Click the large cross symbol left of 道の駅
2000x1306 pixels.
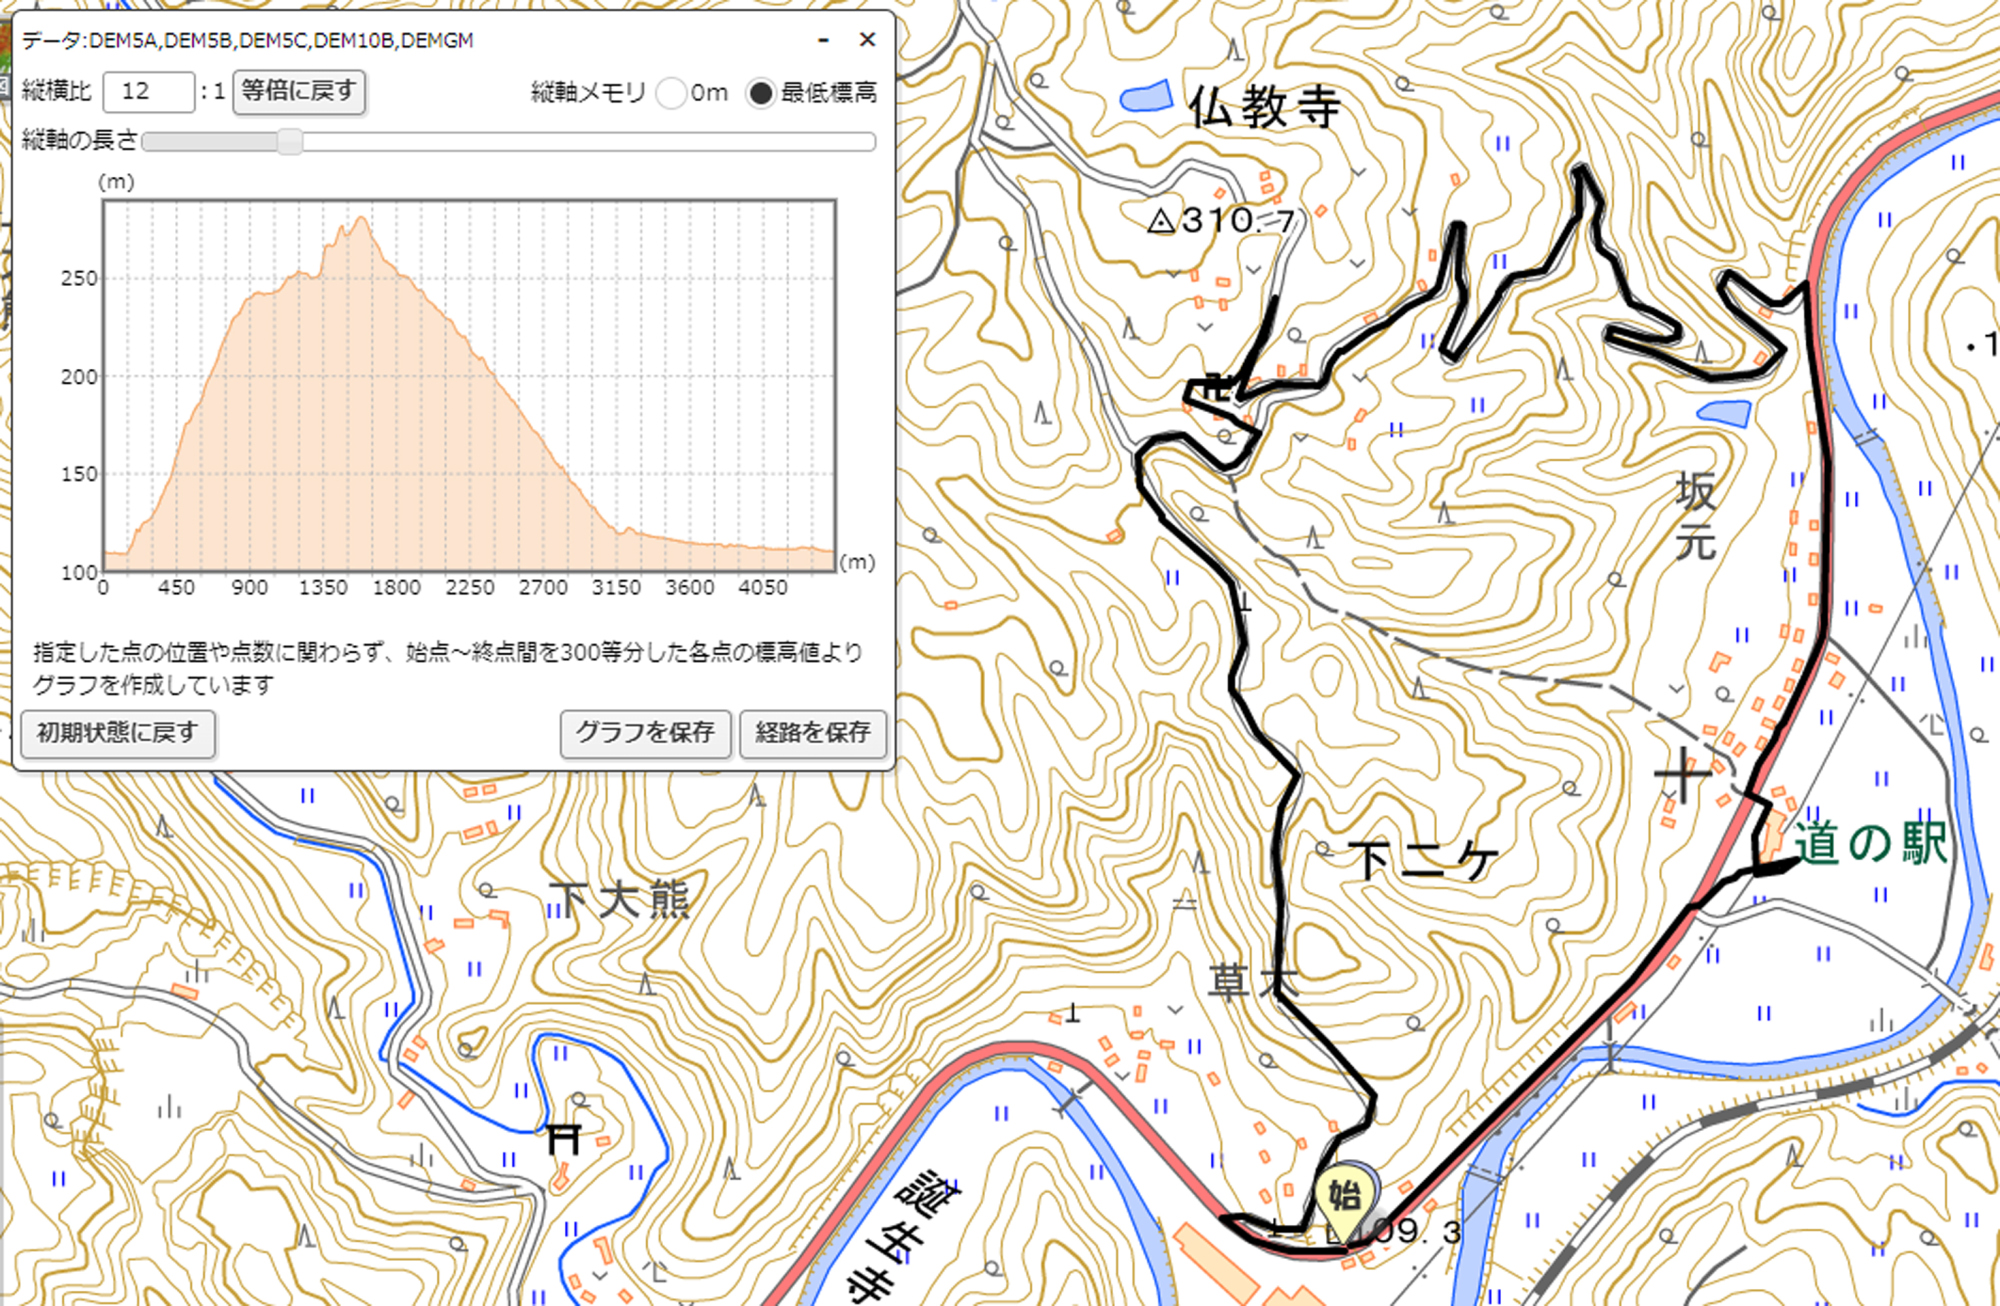pos(1682,775)
